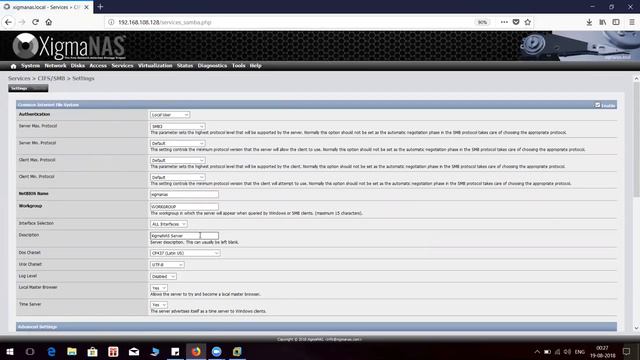
Task: Open the Windows Start menu
Action: (10, 351)
